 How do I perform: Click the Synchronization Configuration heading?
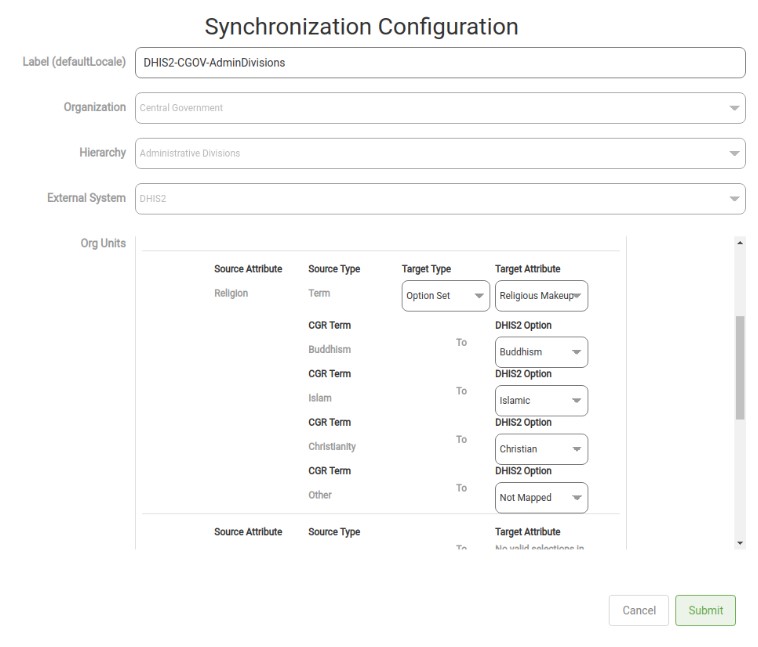361,26
